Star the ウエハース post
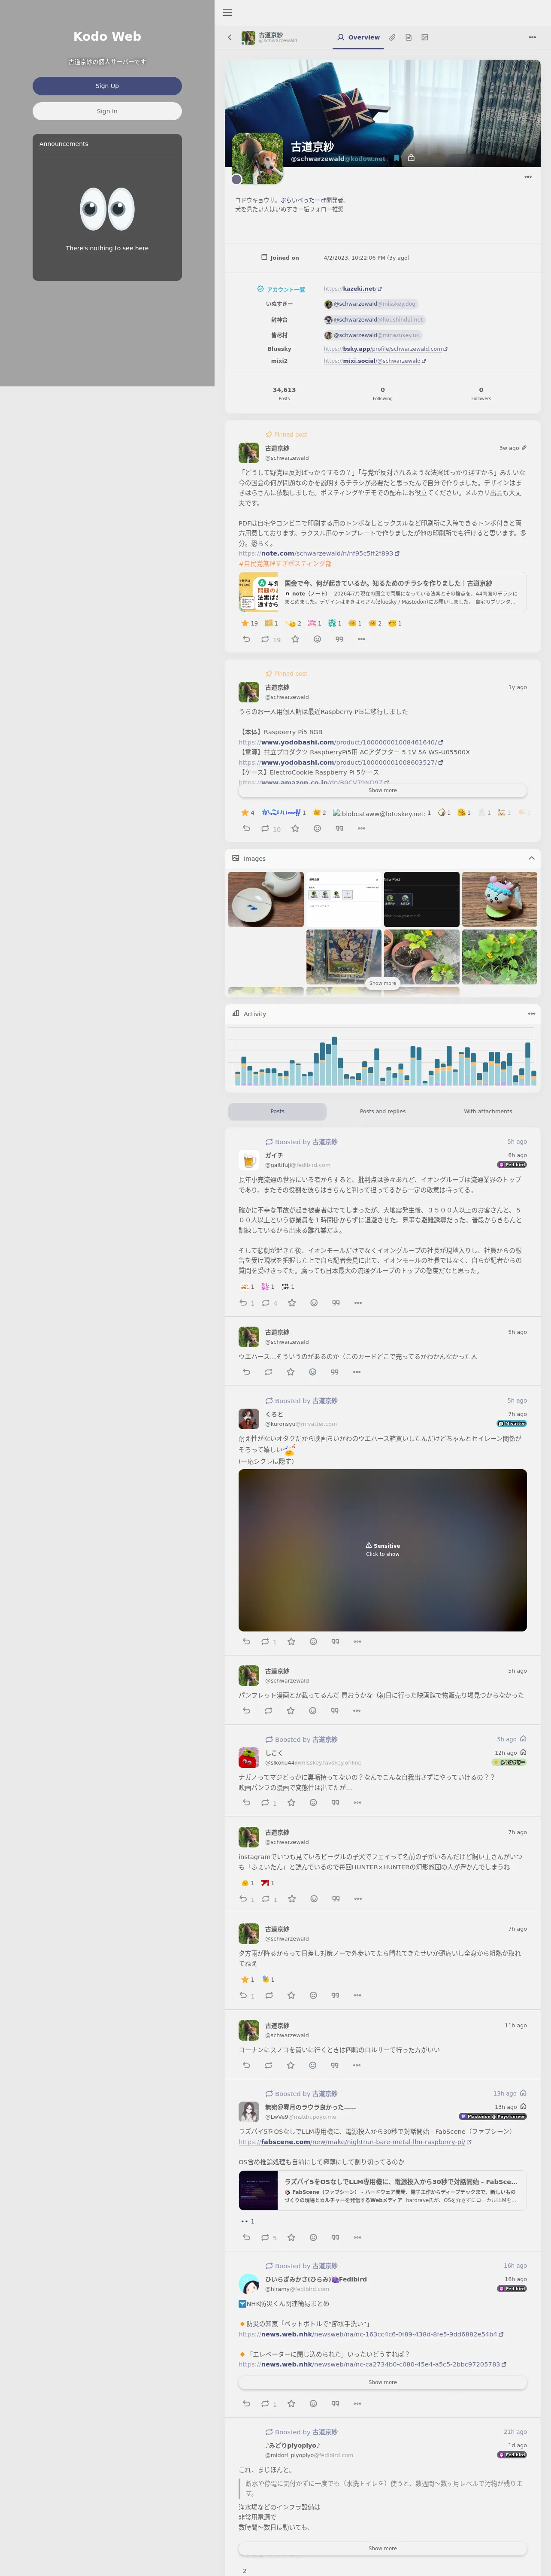This screenshot has height=2576, width=551. tap(290, 1372)
